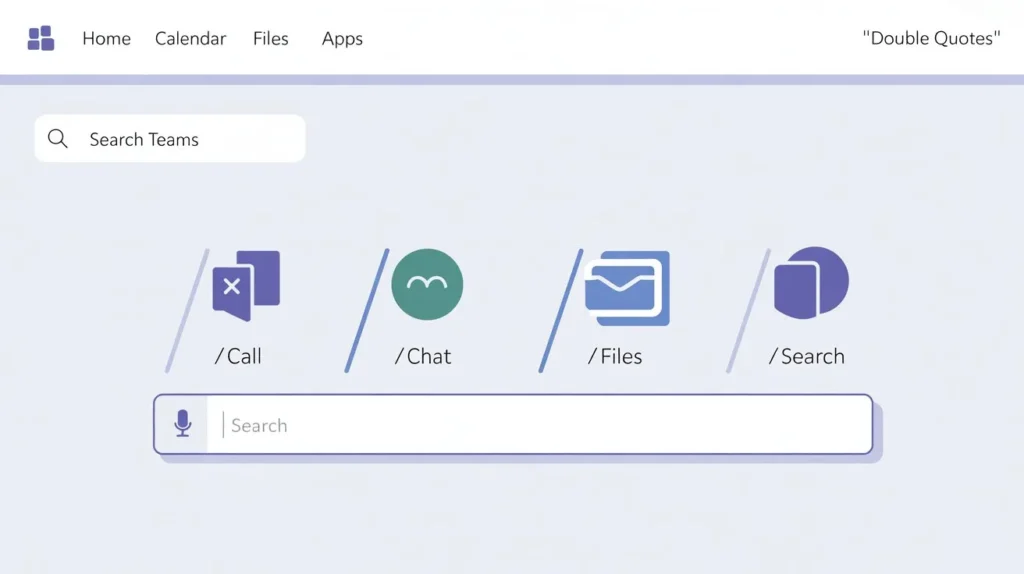
Task: Select the green Chat command icon
Action: pos(427,284)
